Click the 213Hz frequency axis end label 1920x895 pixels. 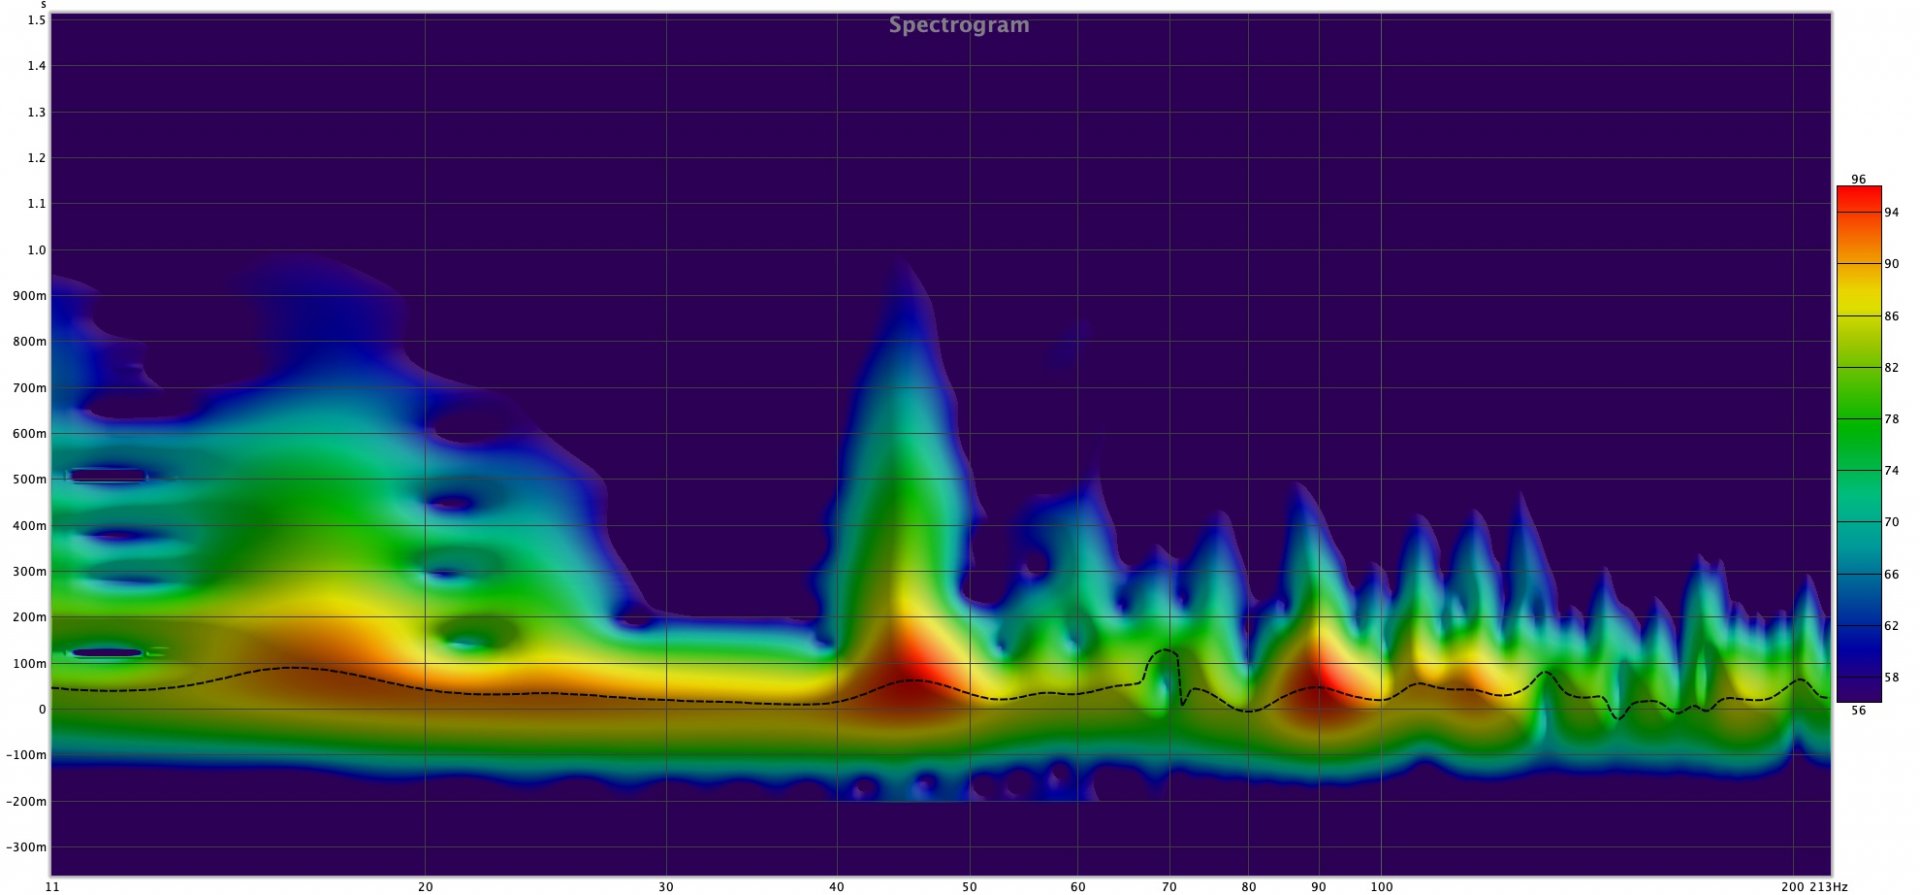[x=1829, y=887]
